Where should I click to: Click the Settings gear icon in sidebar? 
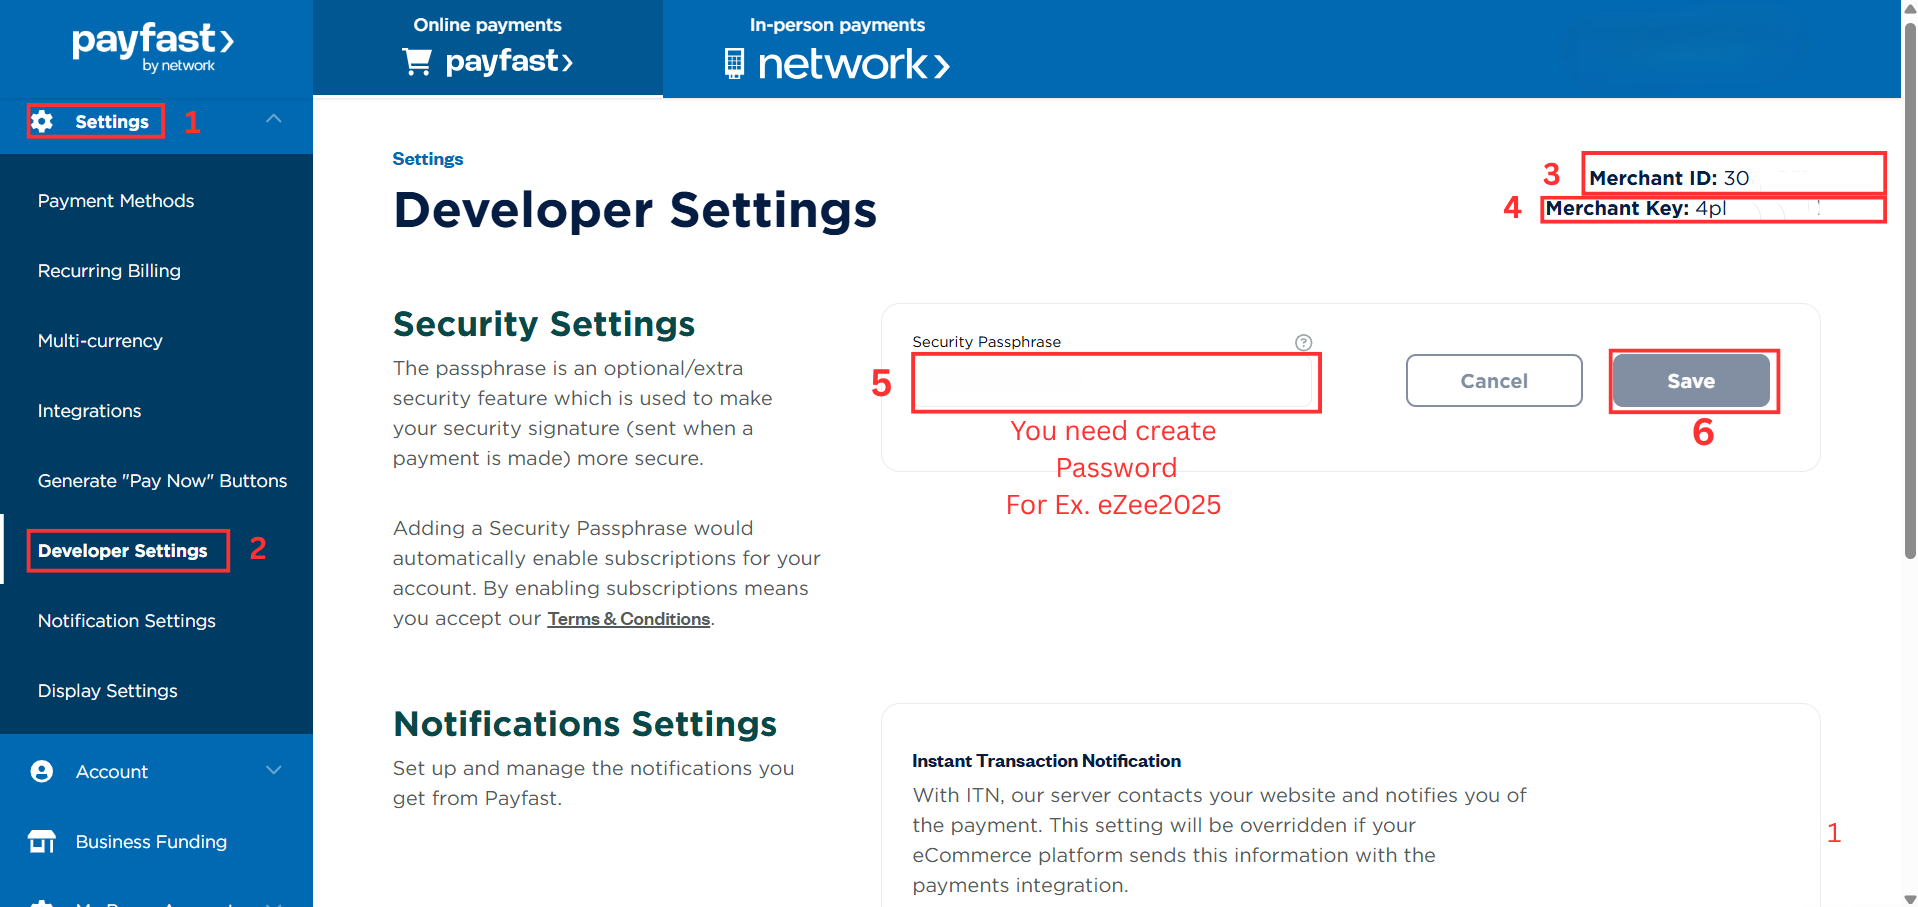pyautogui.click(x=42, y=122)
